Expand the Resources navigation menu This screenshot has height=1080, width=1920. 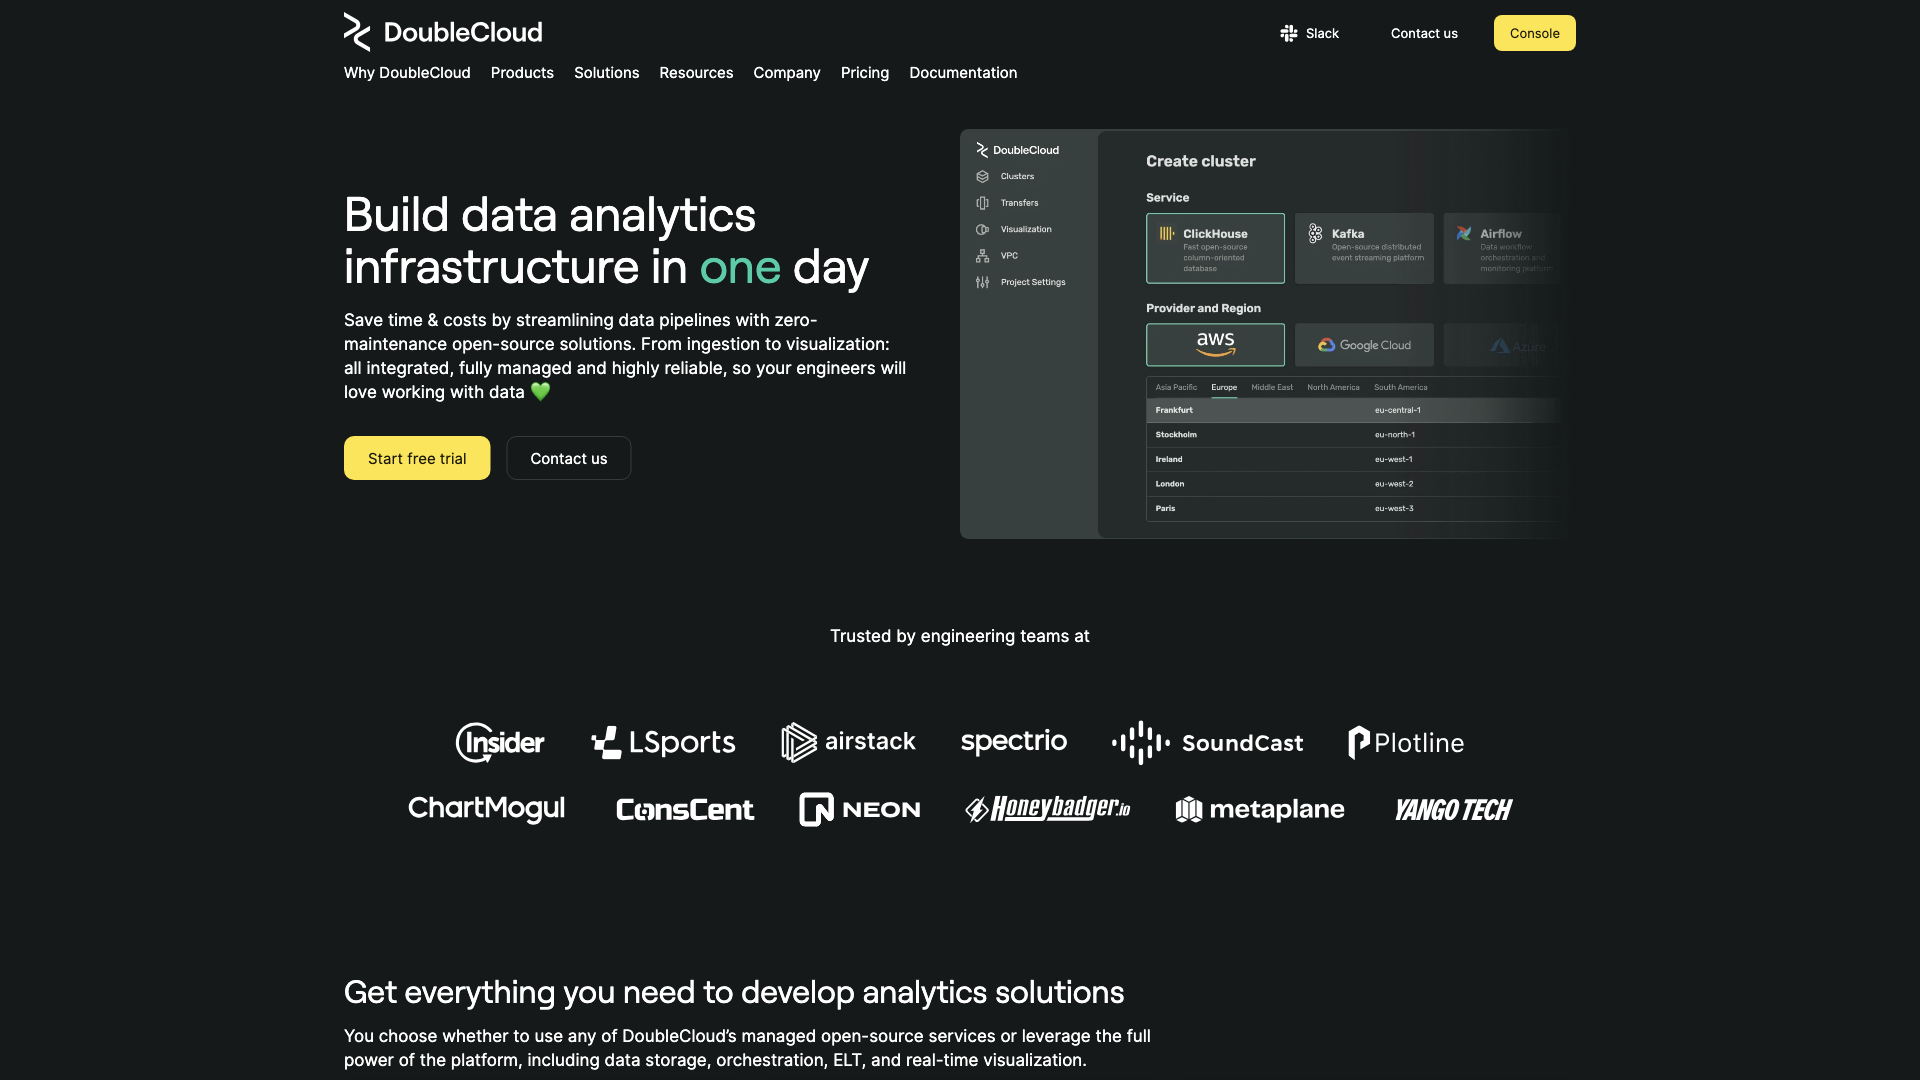(x=696, y=73)
